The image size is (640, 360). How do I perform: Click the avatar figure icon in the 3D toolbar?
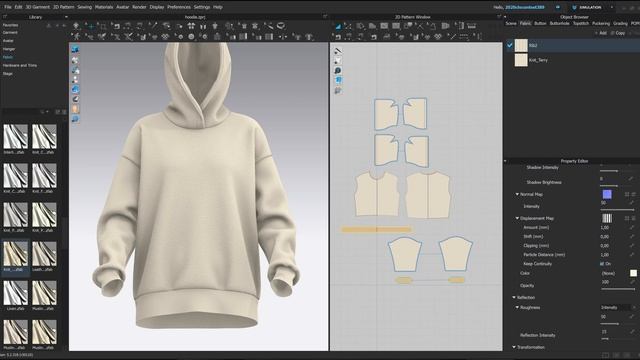point(215,26)
